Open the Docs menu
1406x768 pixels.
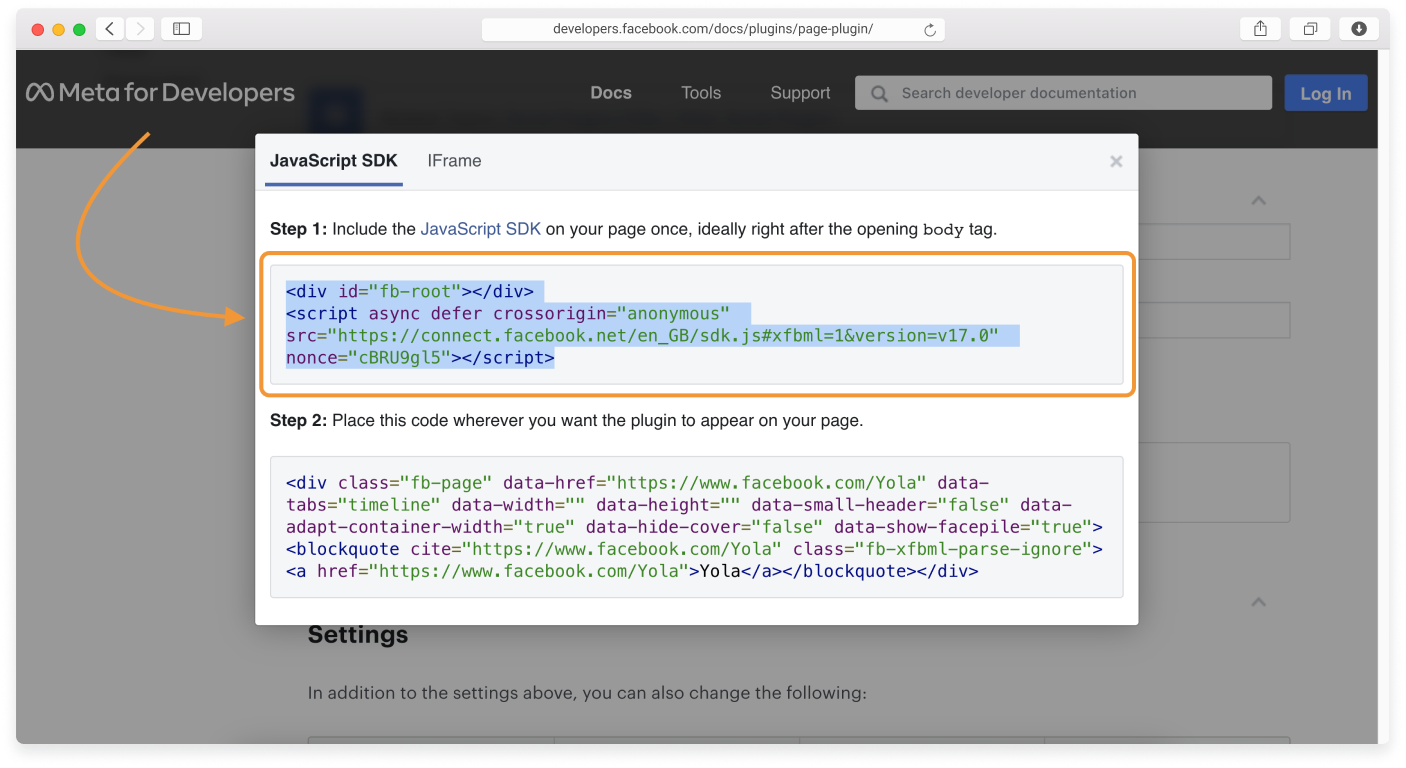tap(610, 92)
